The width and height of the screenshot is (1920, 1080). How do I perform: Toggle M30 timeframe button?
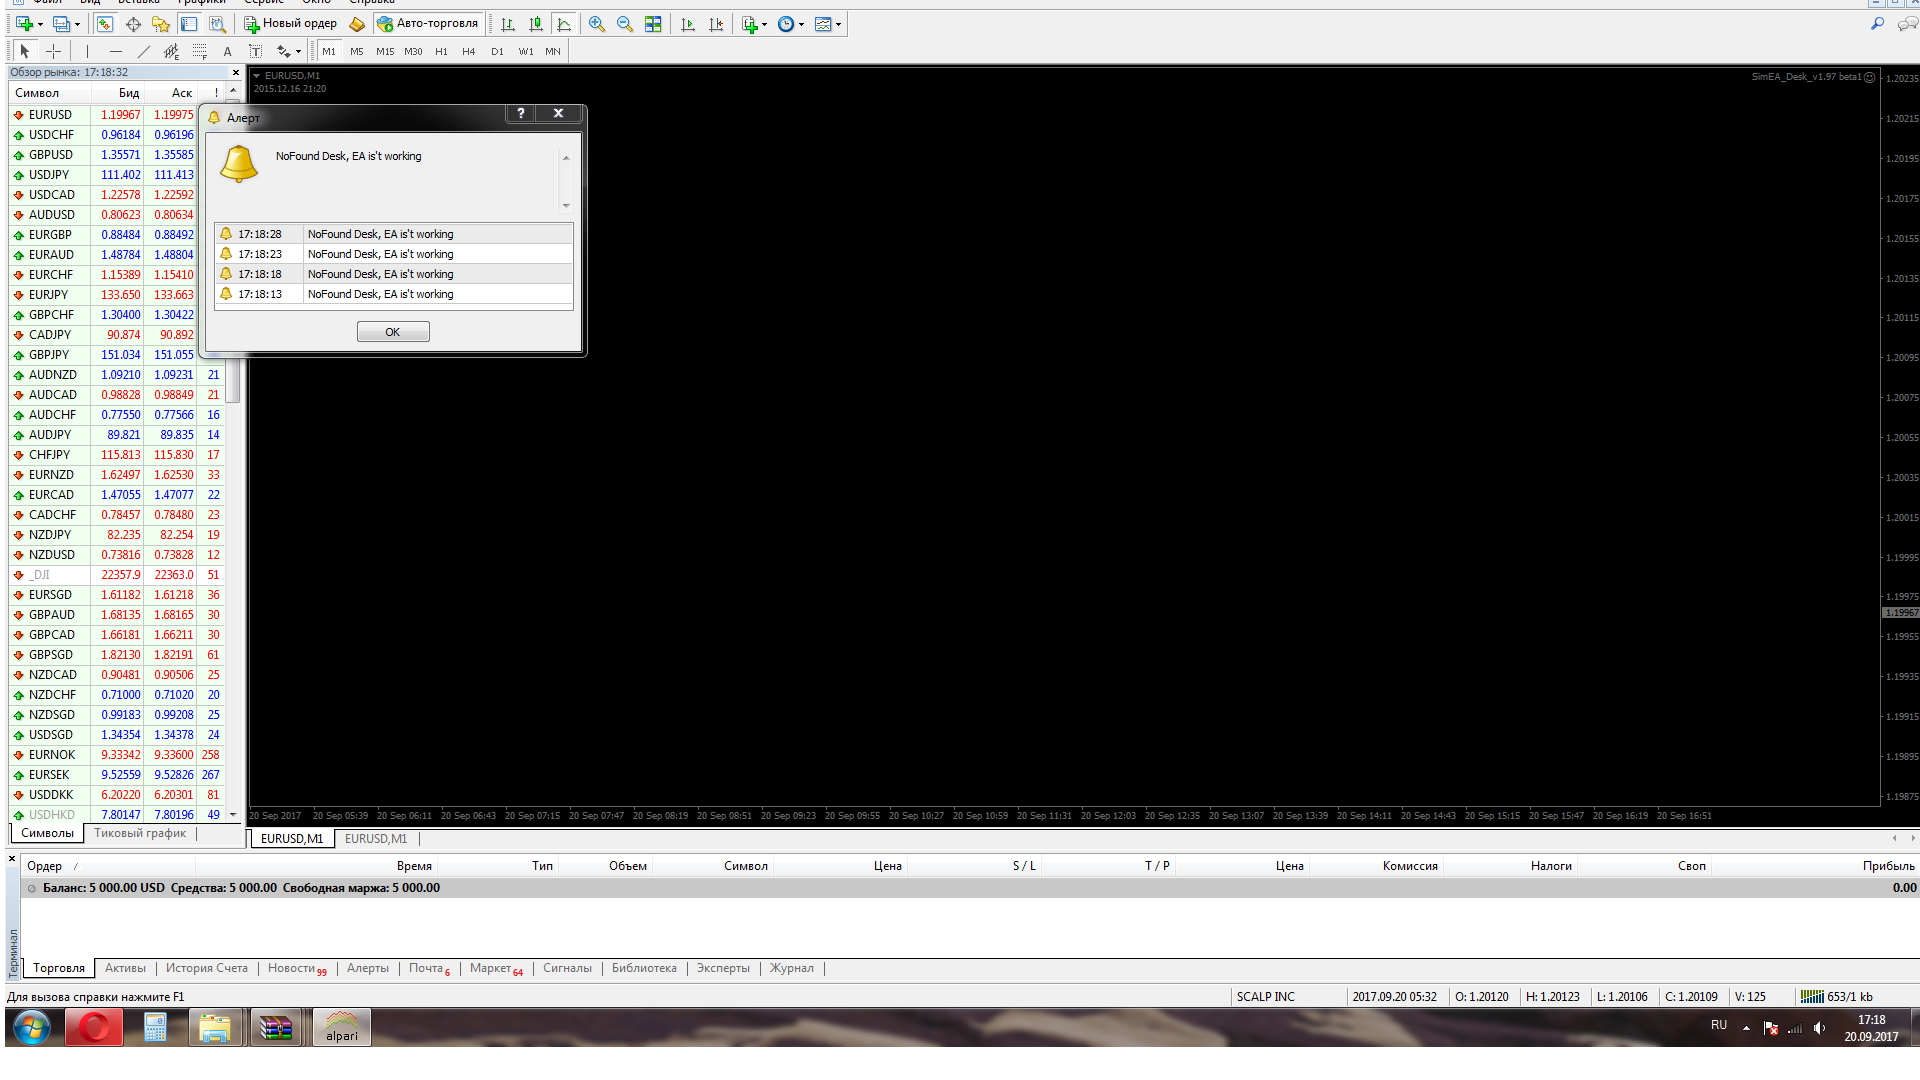coord(413,51)
